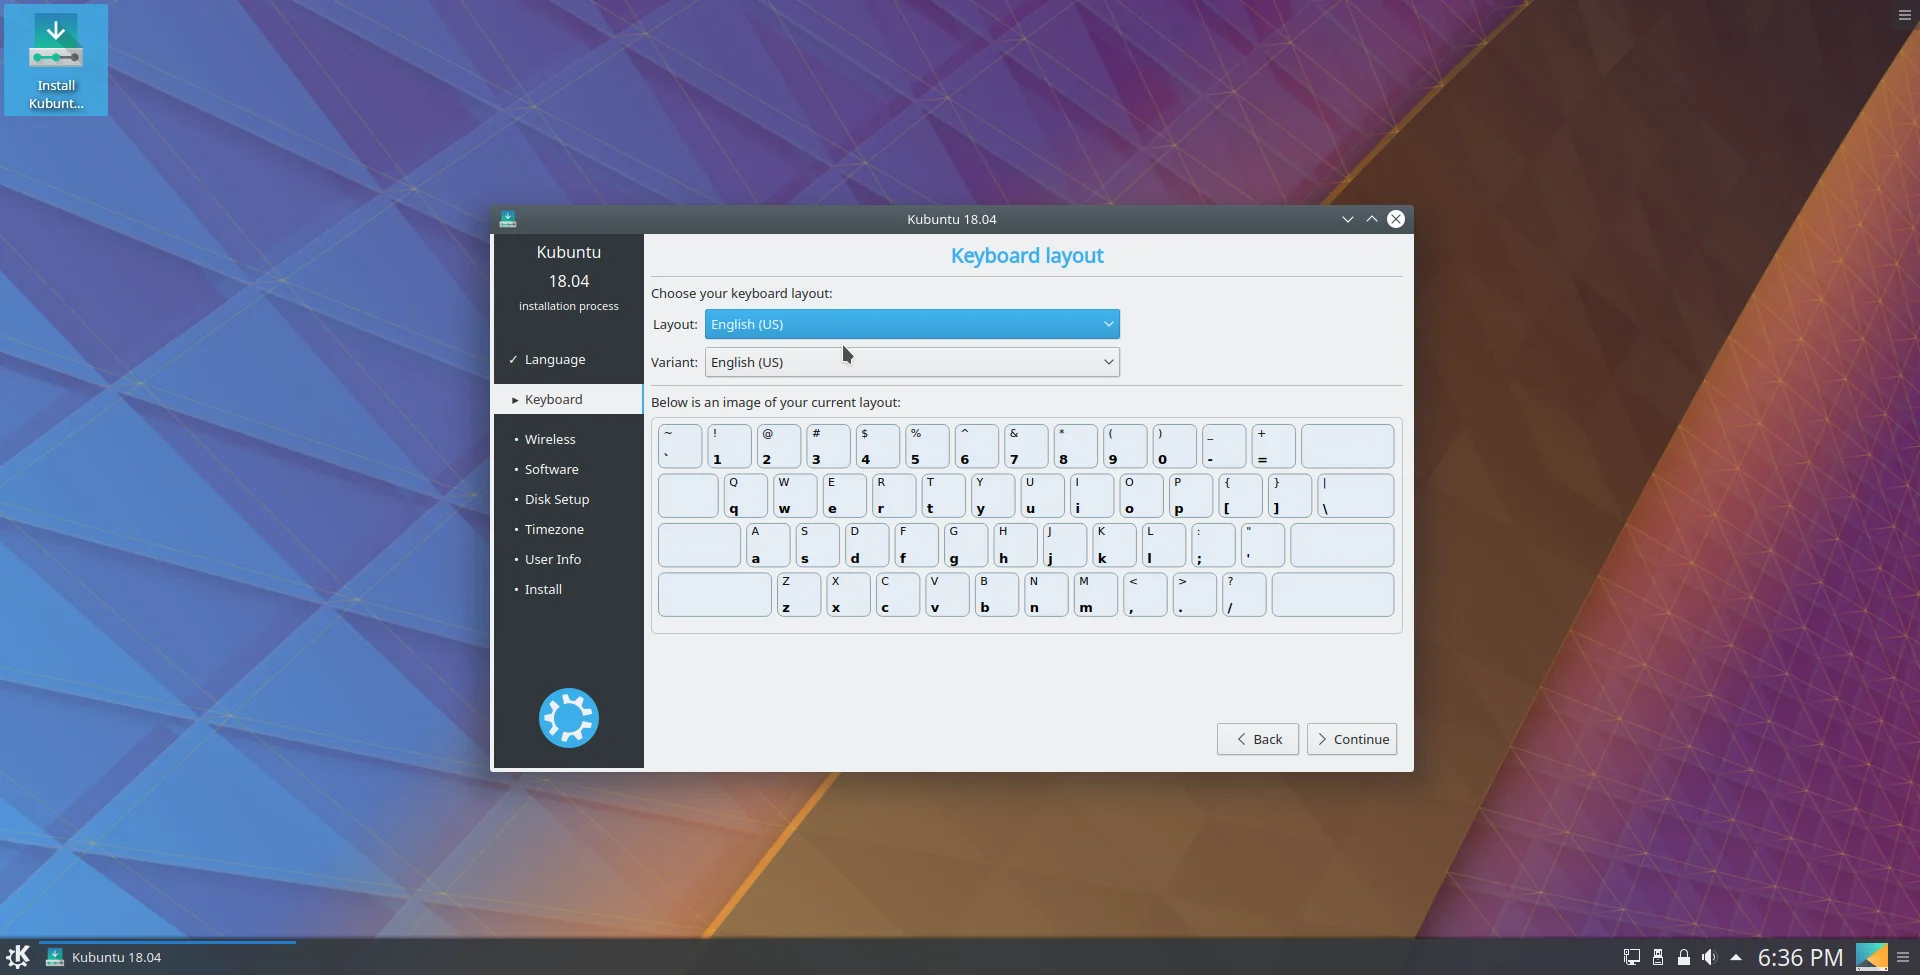Click the clock showing 6:36 PM
The width and height of the screenshot is (1920, 975).
pos(1800,957)
